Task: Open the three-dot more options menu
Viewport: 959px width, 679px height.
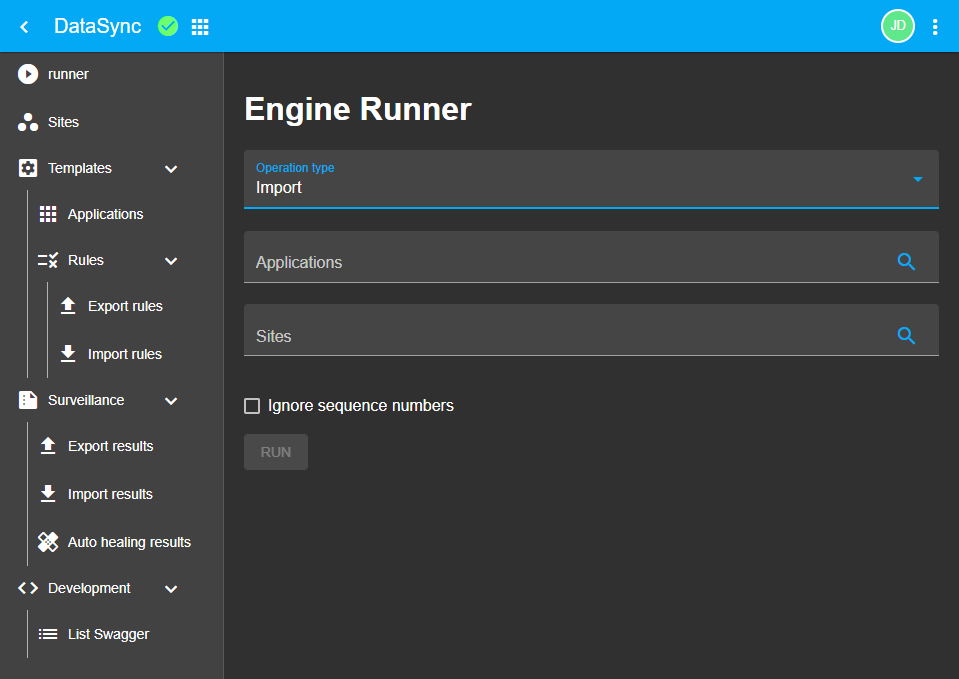Action: point(935,27)
